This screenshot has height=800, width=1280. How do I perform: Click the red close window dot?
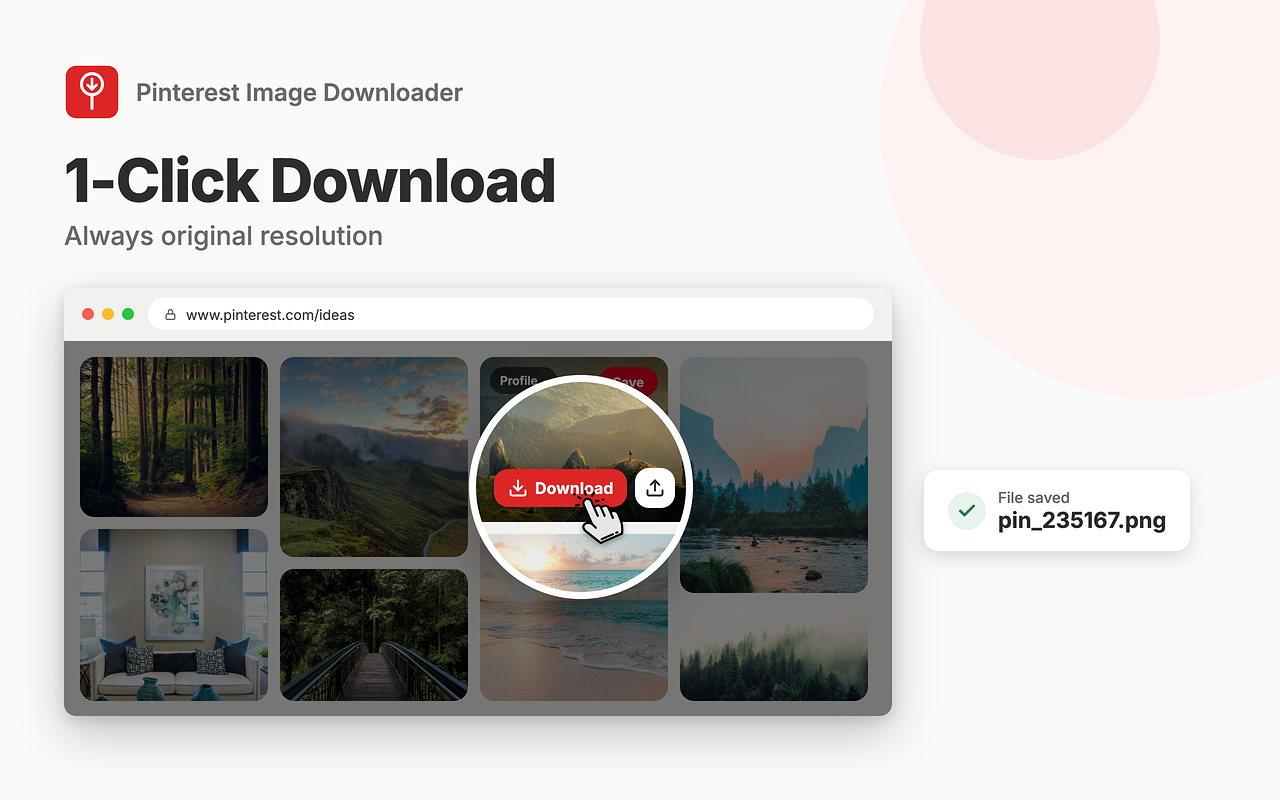point(88,314)
